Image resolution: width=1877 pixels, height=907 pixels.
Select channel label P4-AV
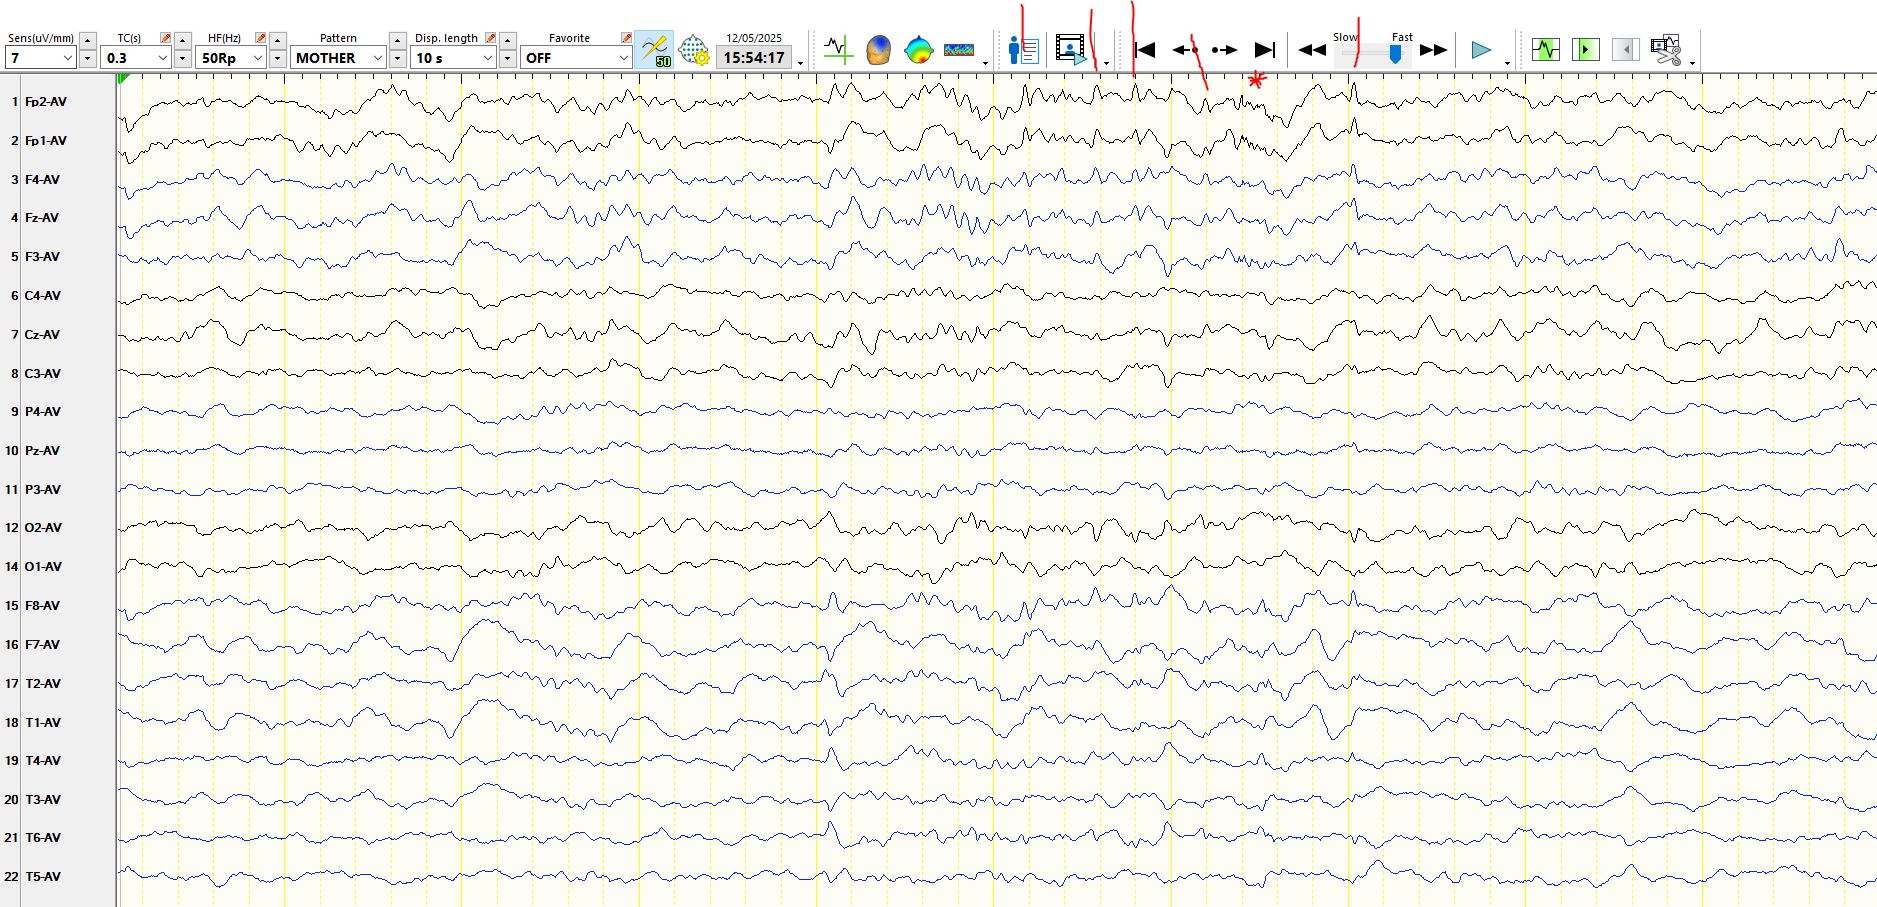(x=43, y=412)
